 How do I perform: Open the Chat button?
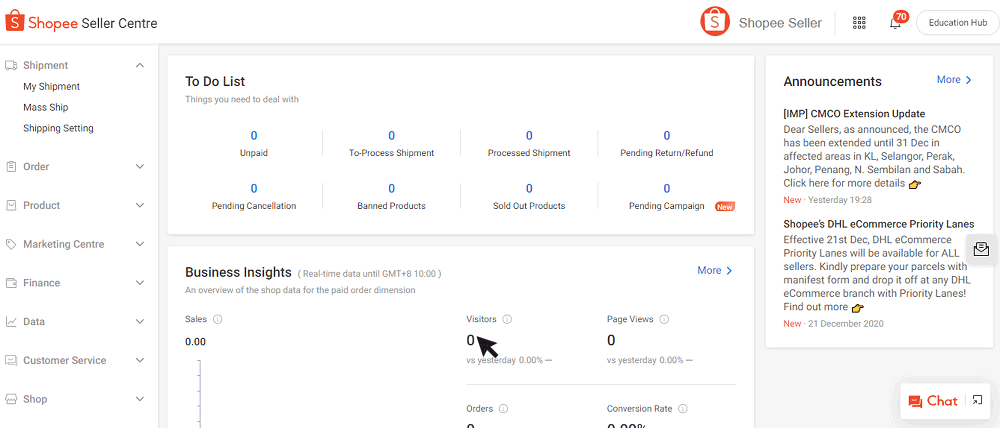click(x=933, y=401)
